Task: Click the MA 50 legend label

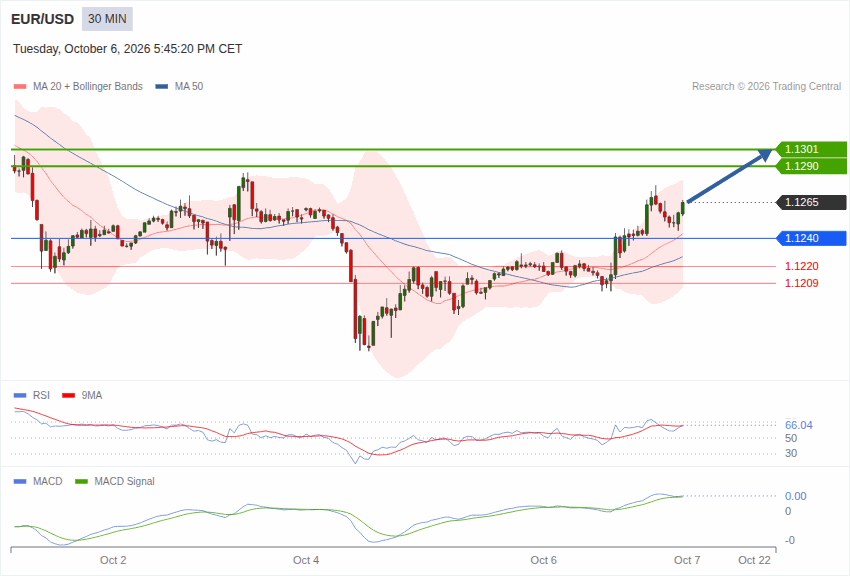Action: pyautogui.click(x=189, y=86)
